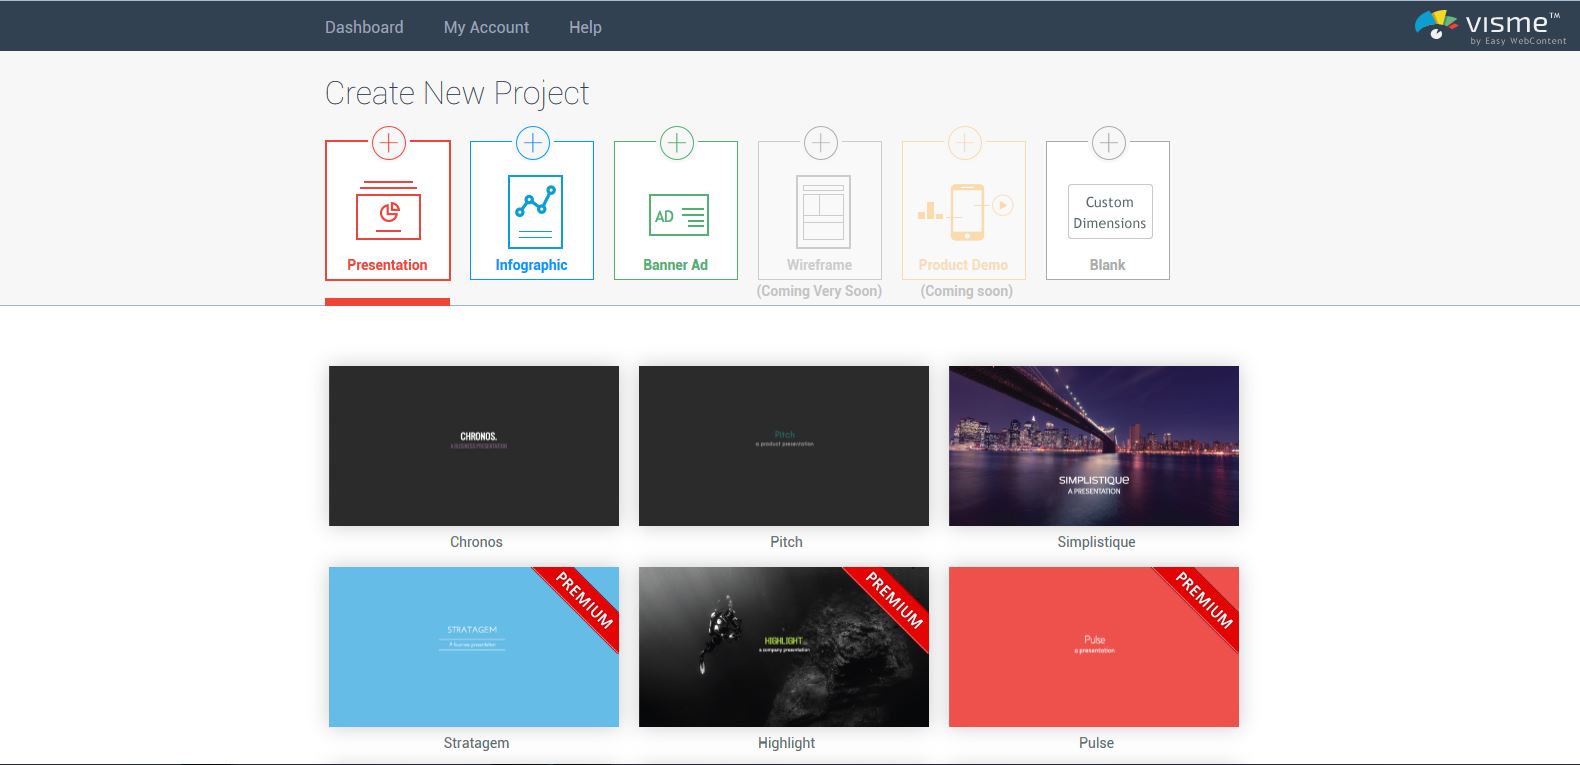Click the Product Demo phone icon
Image resolution: width=1580 pixels, height=765 pixels.
point(966,212)
